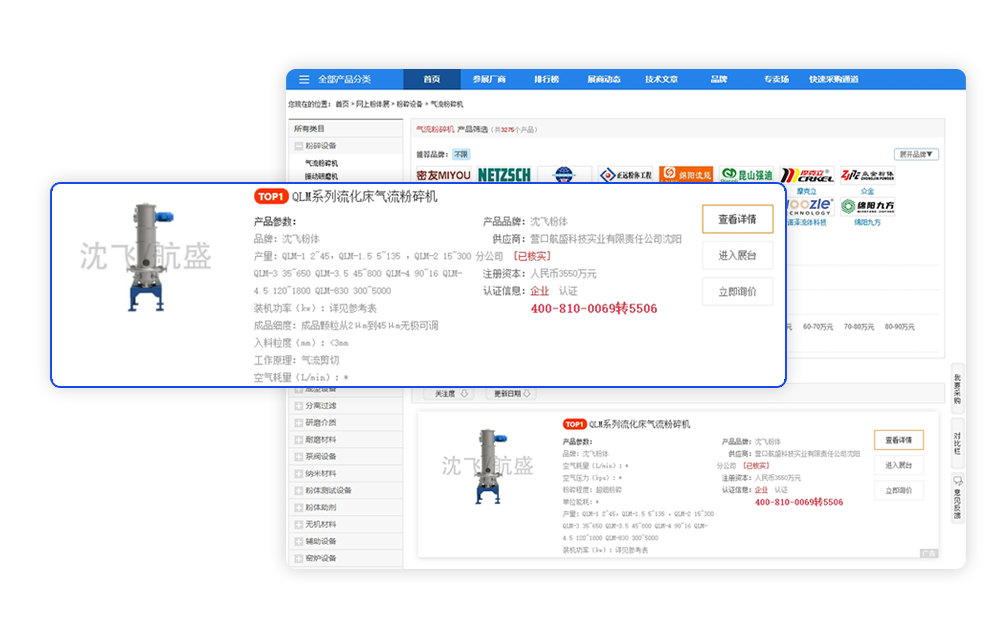Sort the product list by 更新日期
Image resolution: width=994 pixels, height=643 pixels.
(511, 394)
